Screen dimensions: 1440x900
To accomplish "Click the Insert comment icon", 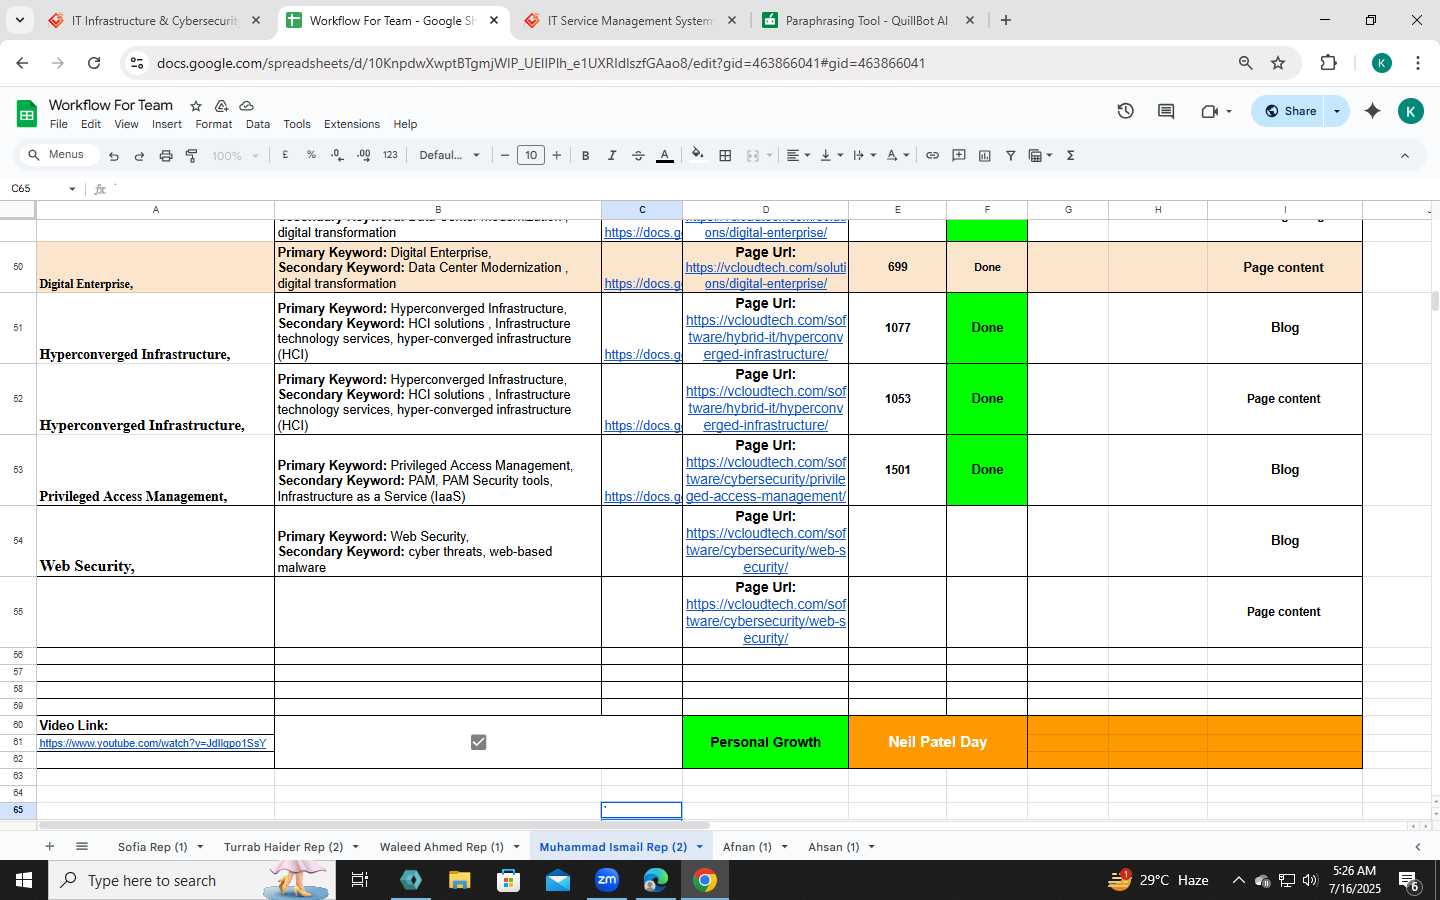I will coord(958,155).
